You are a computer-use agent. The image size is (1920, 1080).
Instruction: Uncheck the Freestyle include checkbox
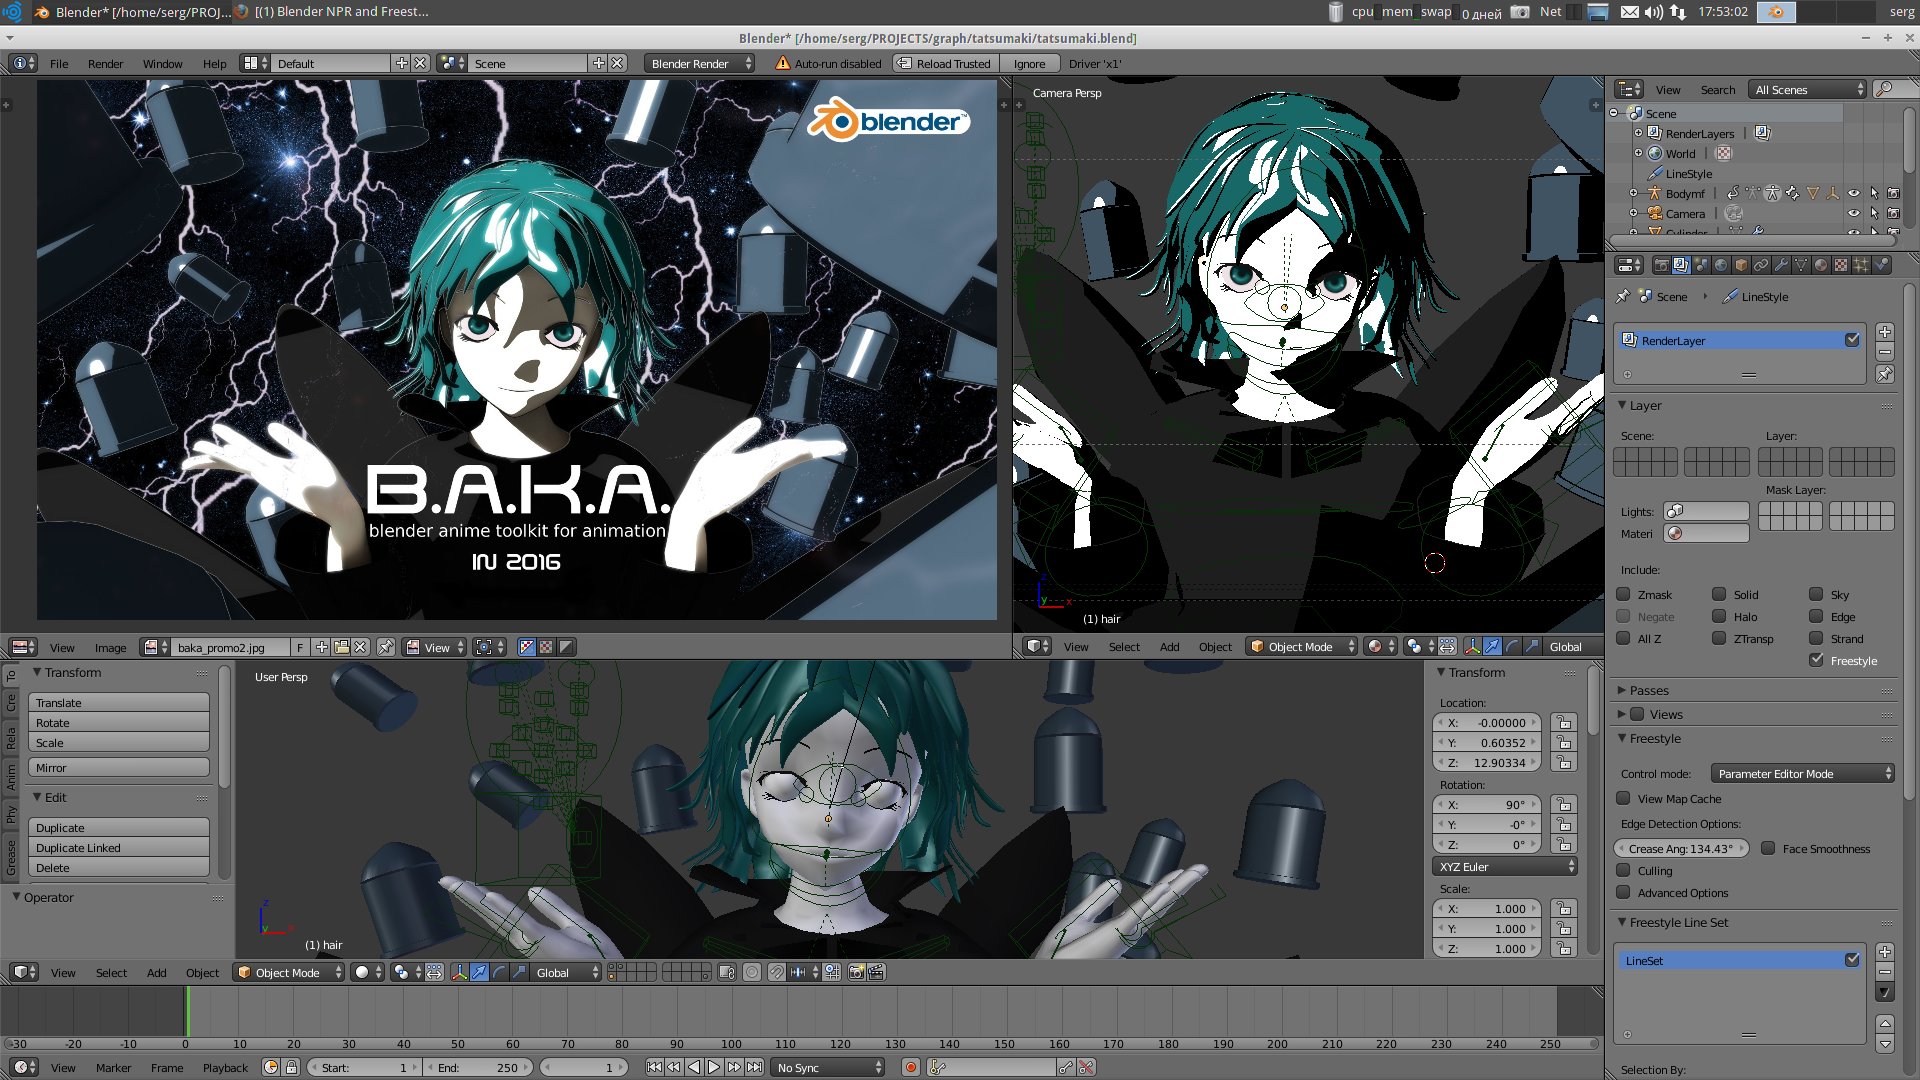click(x=1816, y=660)
